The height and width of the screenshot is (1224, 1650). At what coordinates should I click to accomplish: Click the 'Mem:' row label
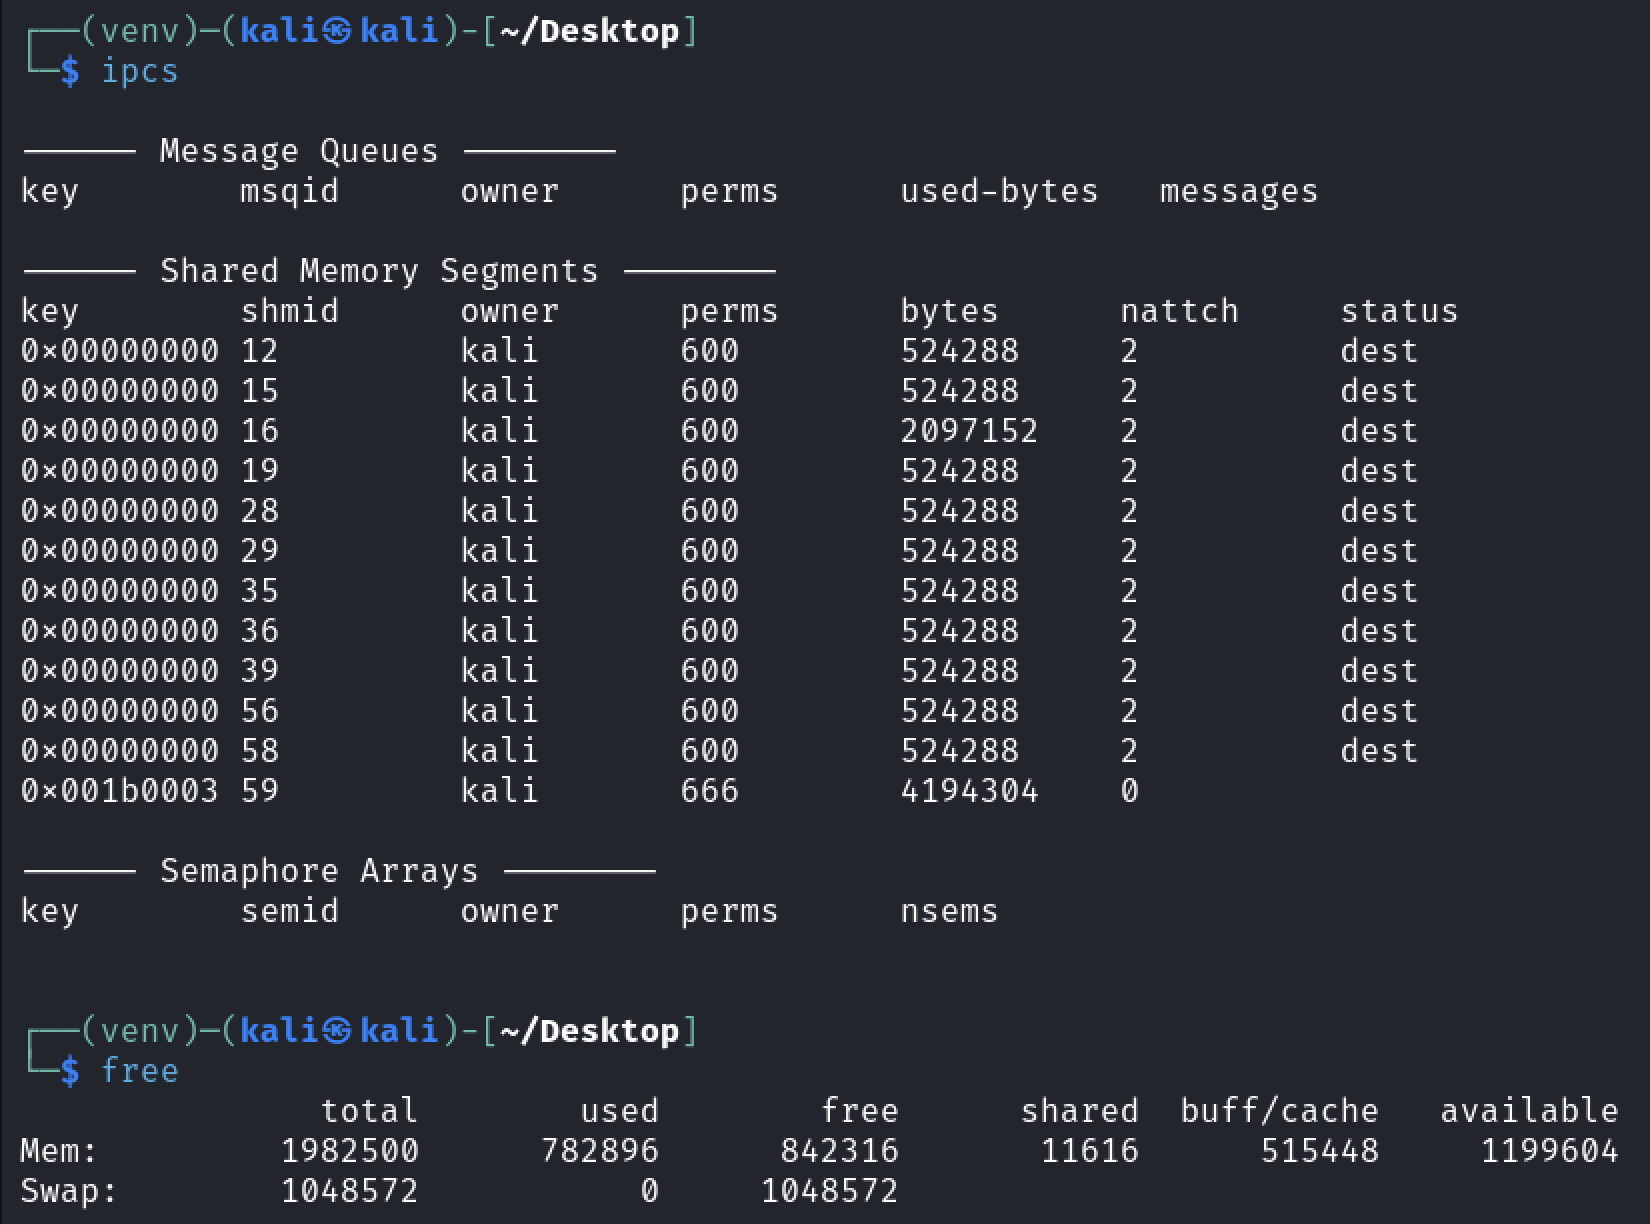(x=59, y=1151)
